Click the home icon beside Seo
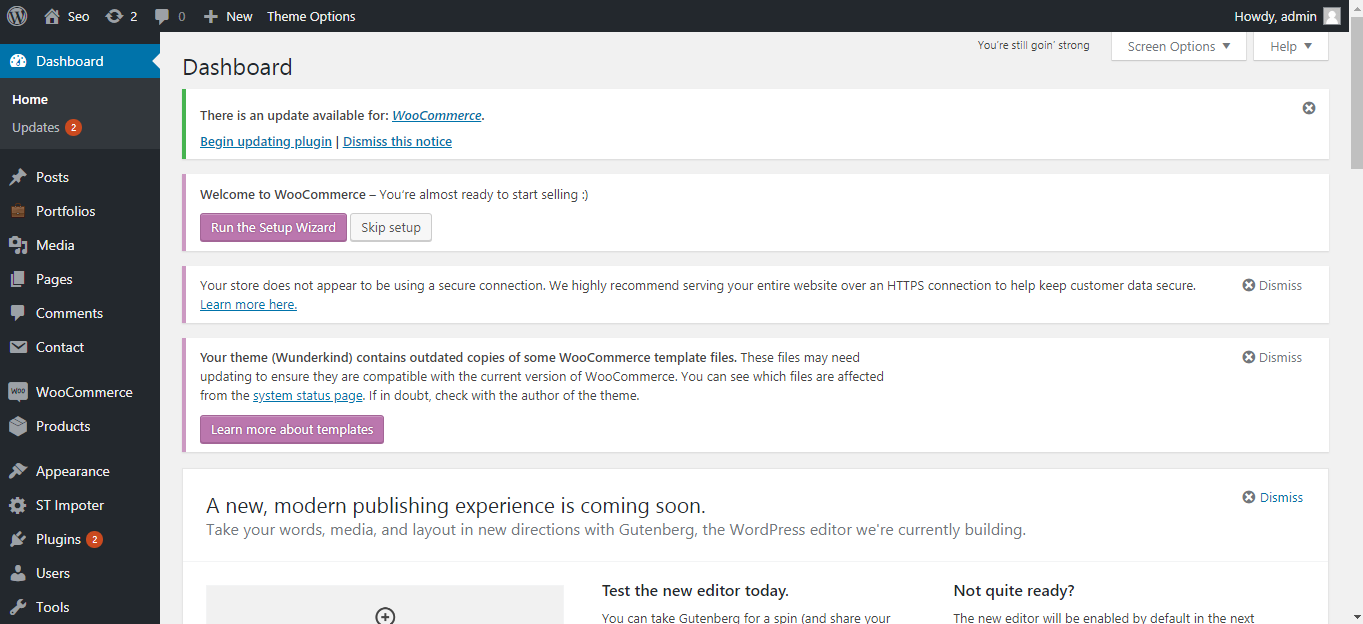1363x624 pixels. pos(52,16)
